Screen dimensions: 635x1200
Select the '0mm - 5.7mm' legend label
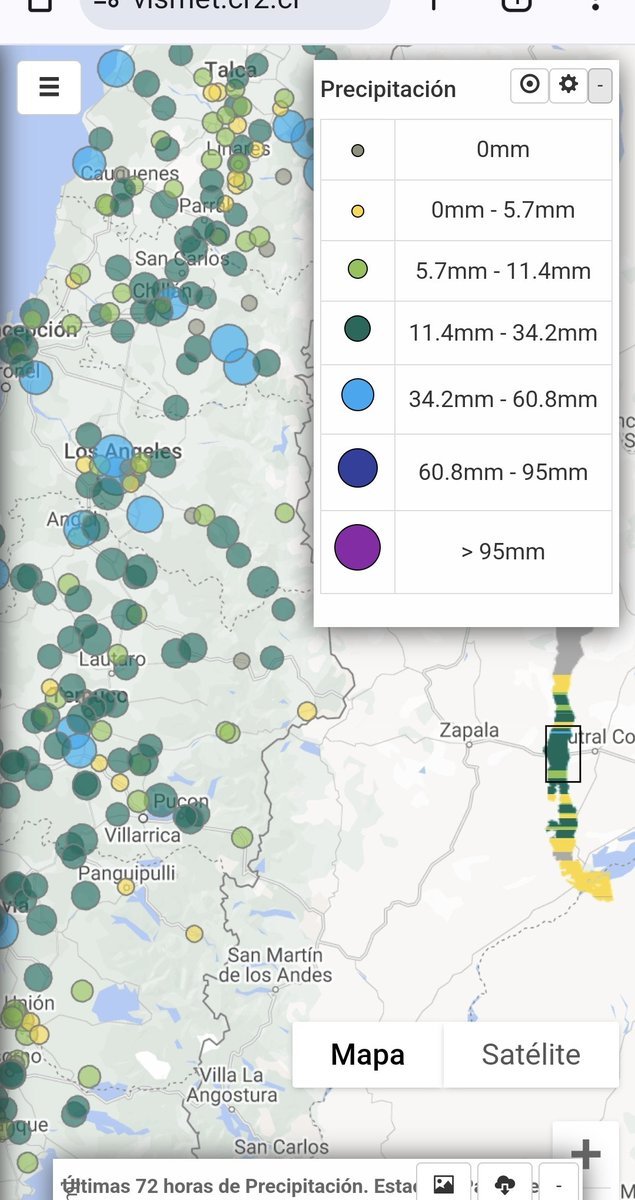tap(503, 210)
